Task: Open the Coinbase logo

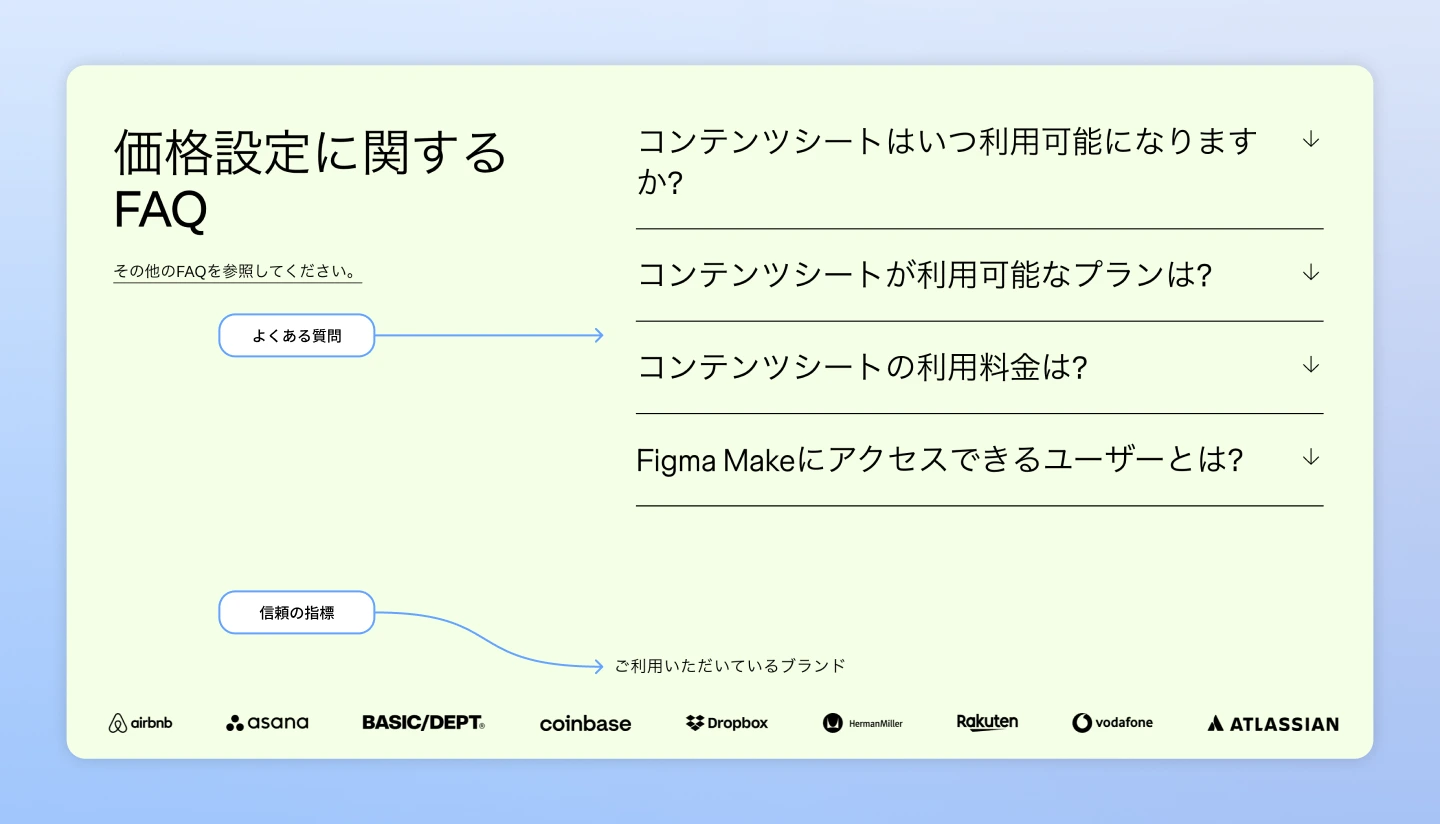Action: (x=585, y=723)
